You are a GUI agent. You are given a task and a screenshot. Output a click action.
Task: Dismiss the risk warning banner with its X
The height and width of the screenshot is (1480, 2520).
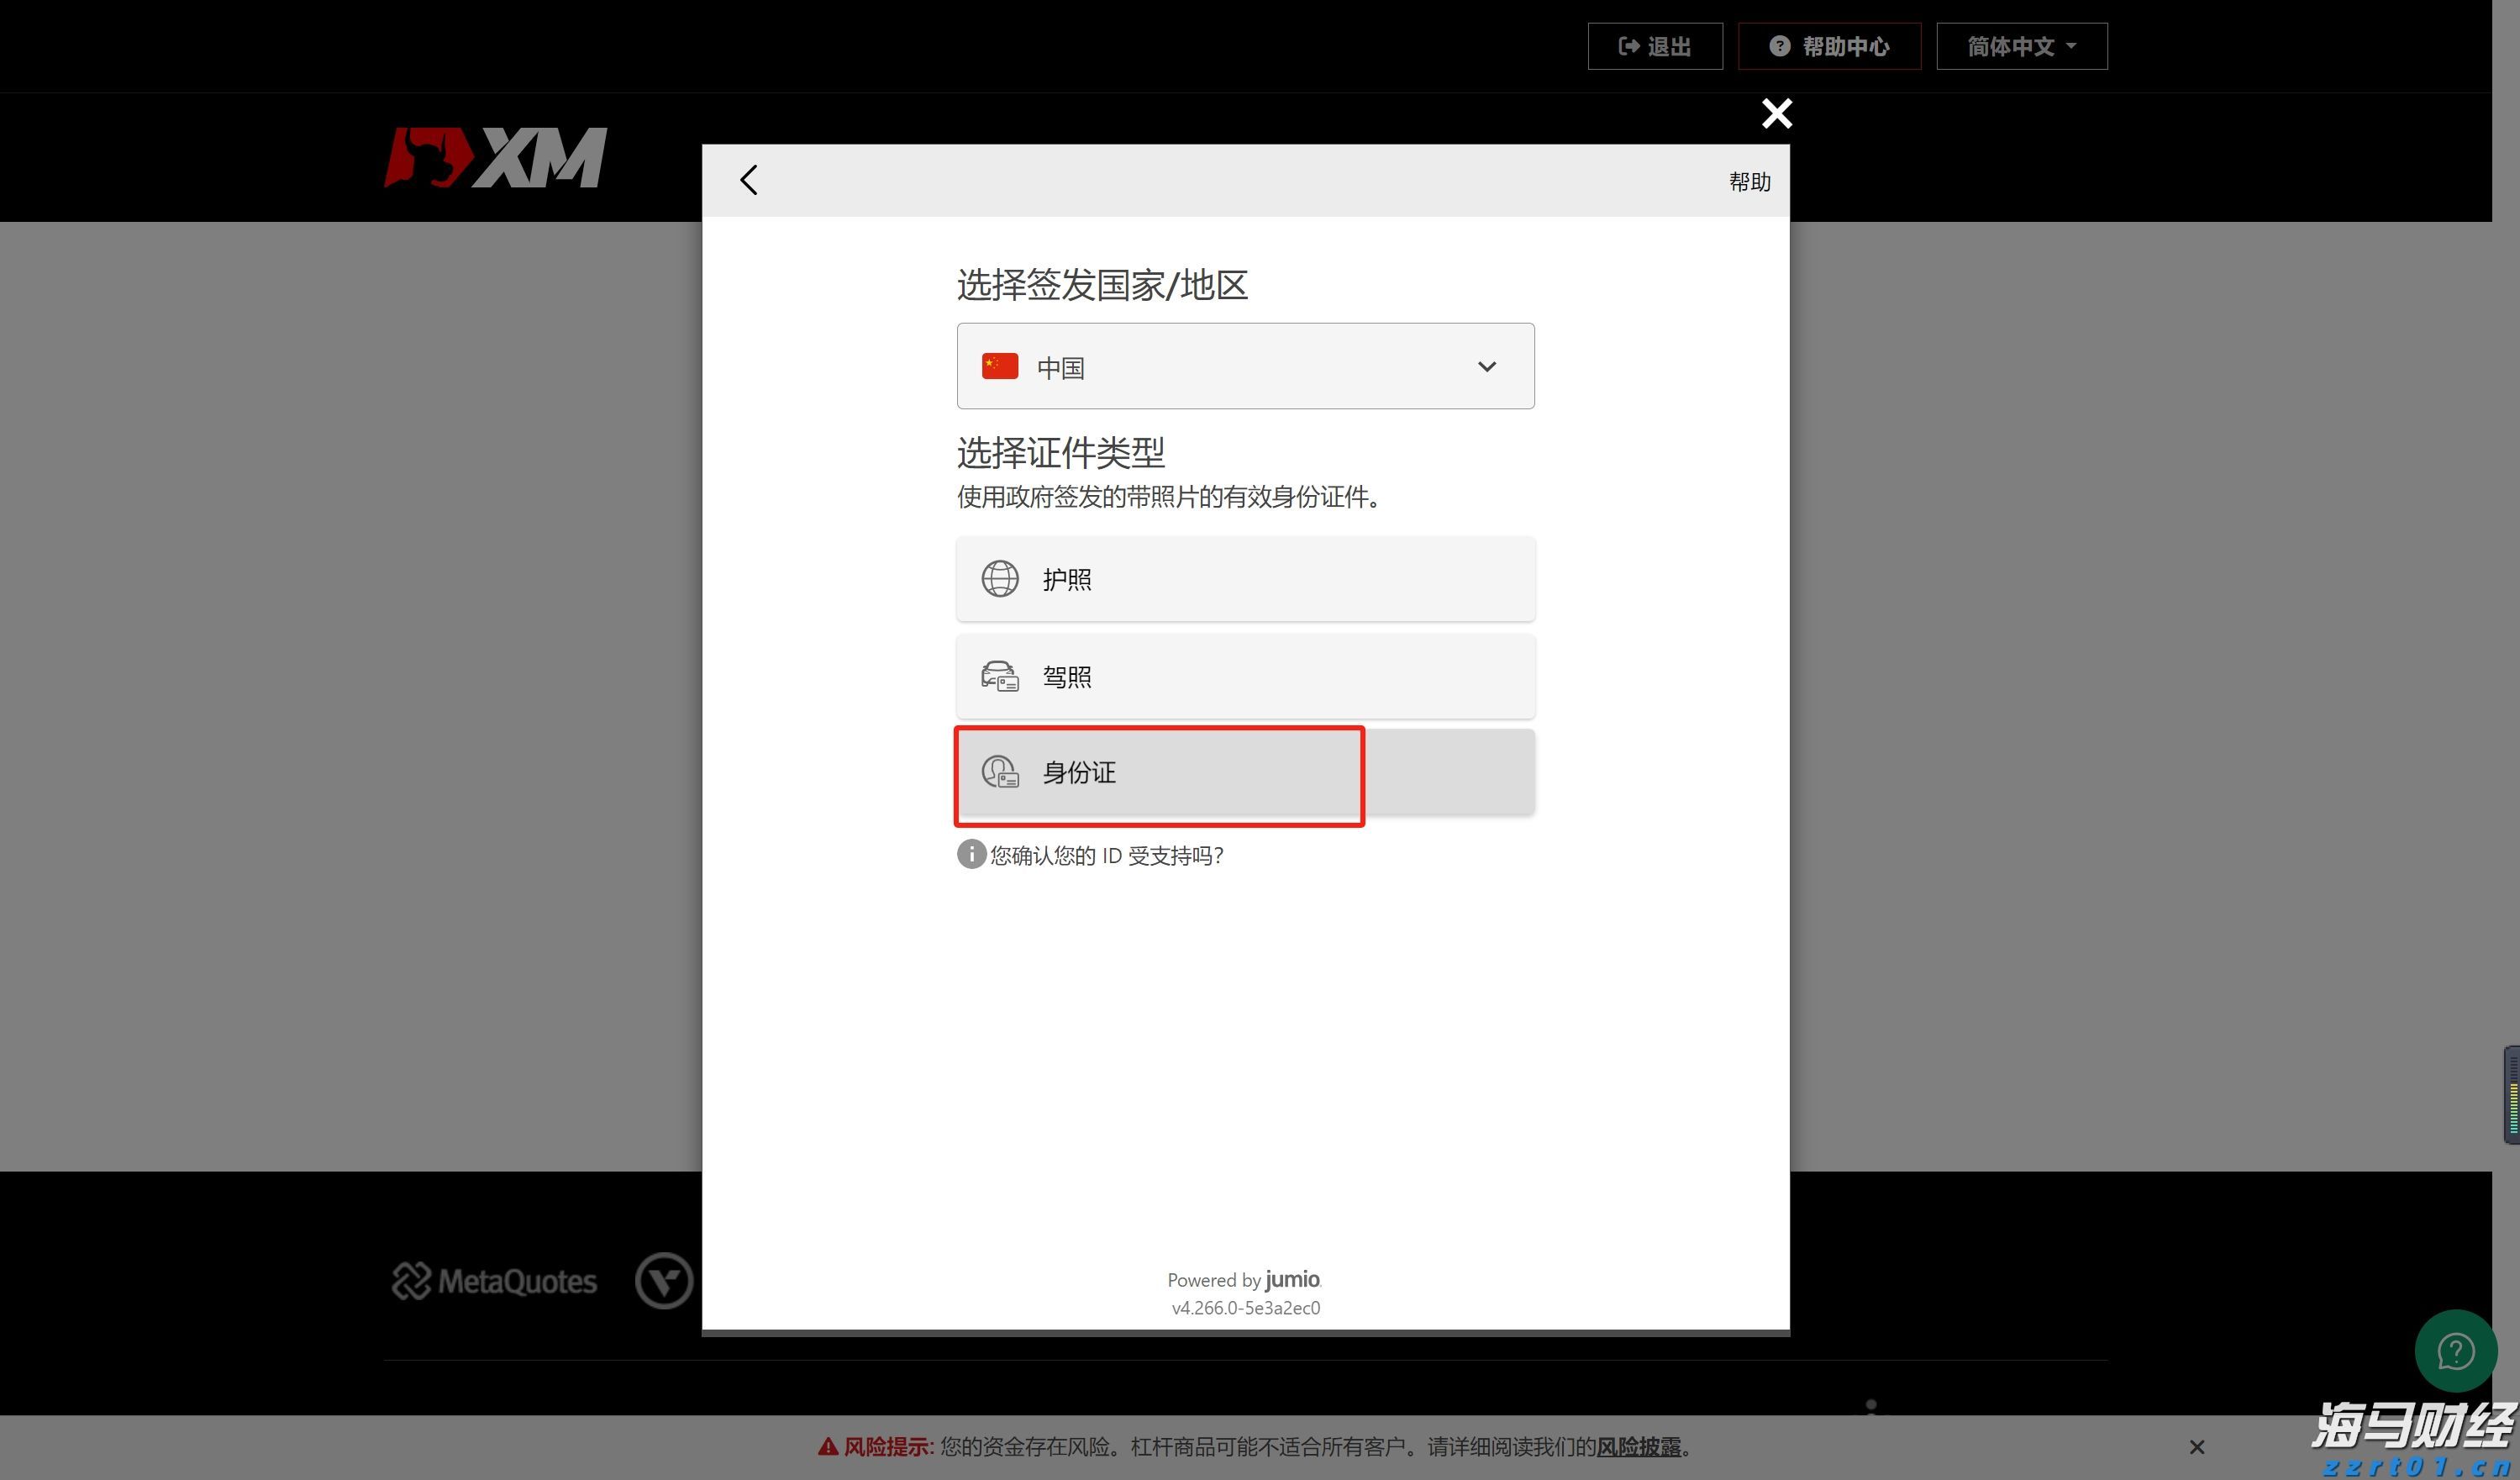pyautogui.click(x=2197, y=1447)
